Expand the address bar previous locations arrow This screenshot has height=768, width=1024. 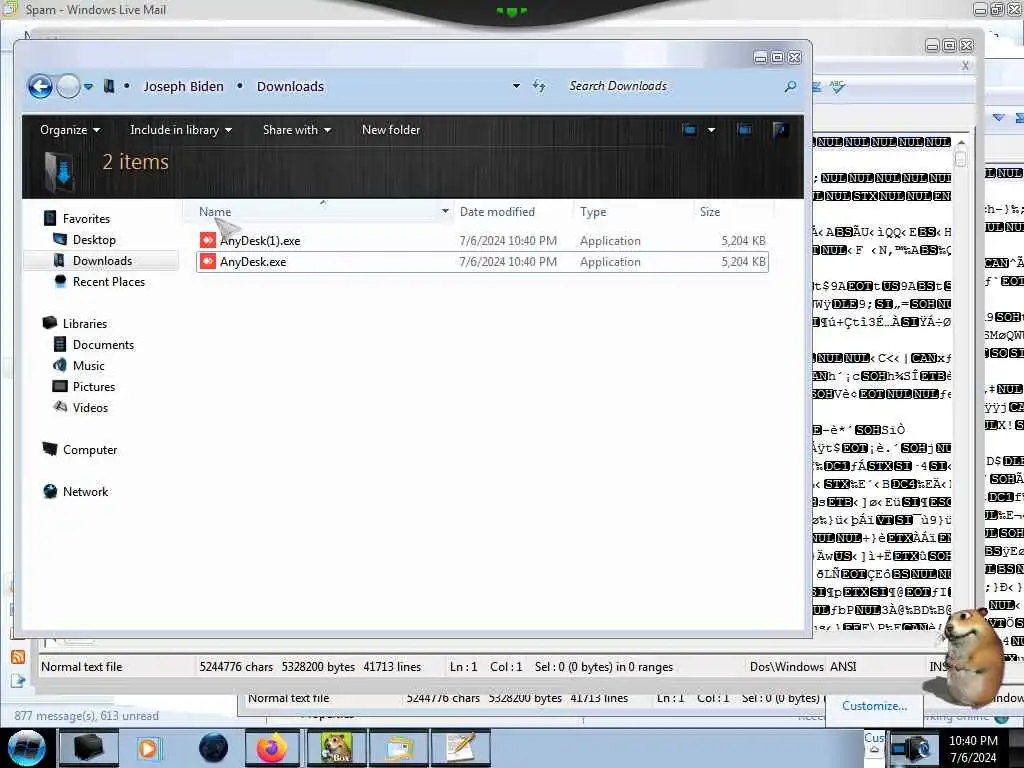point(516,86)
